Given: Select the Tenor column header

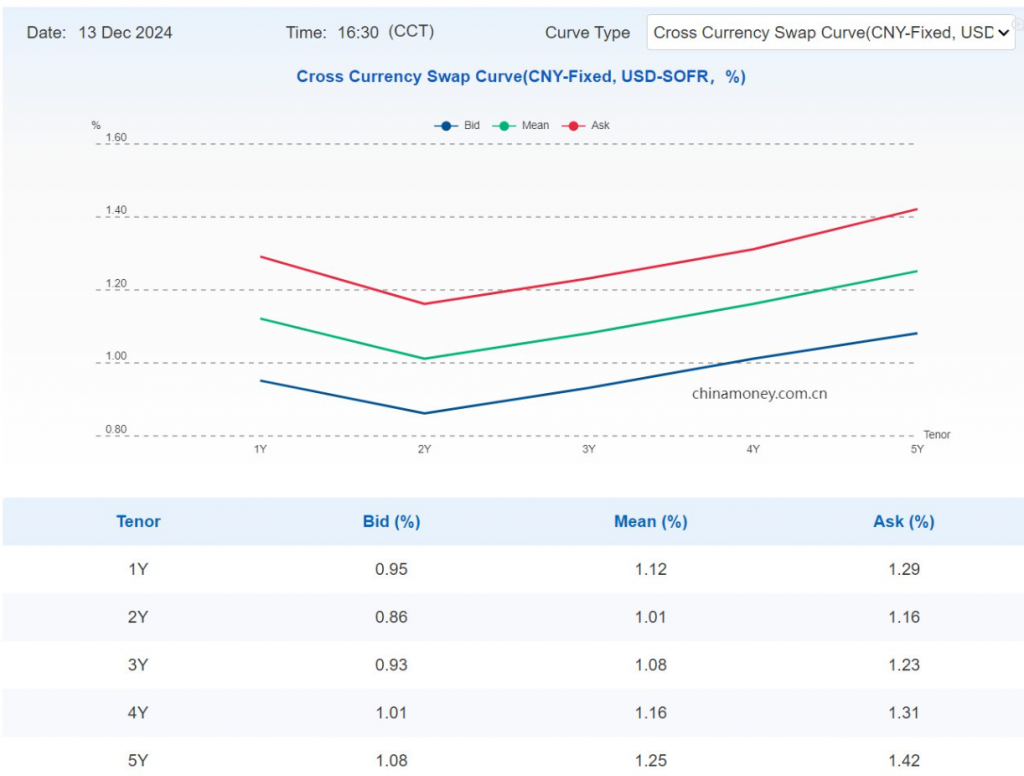Looking at the screenshot, I should point(138,521).
